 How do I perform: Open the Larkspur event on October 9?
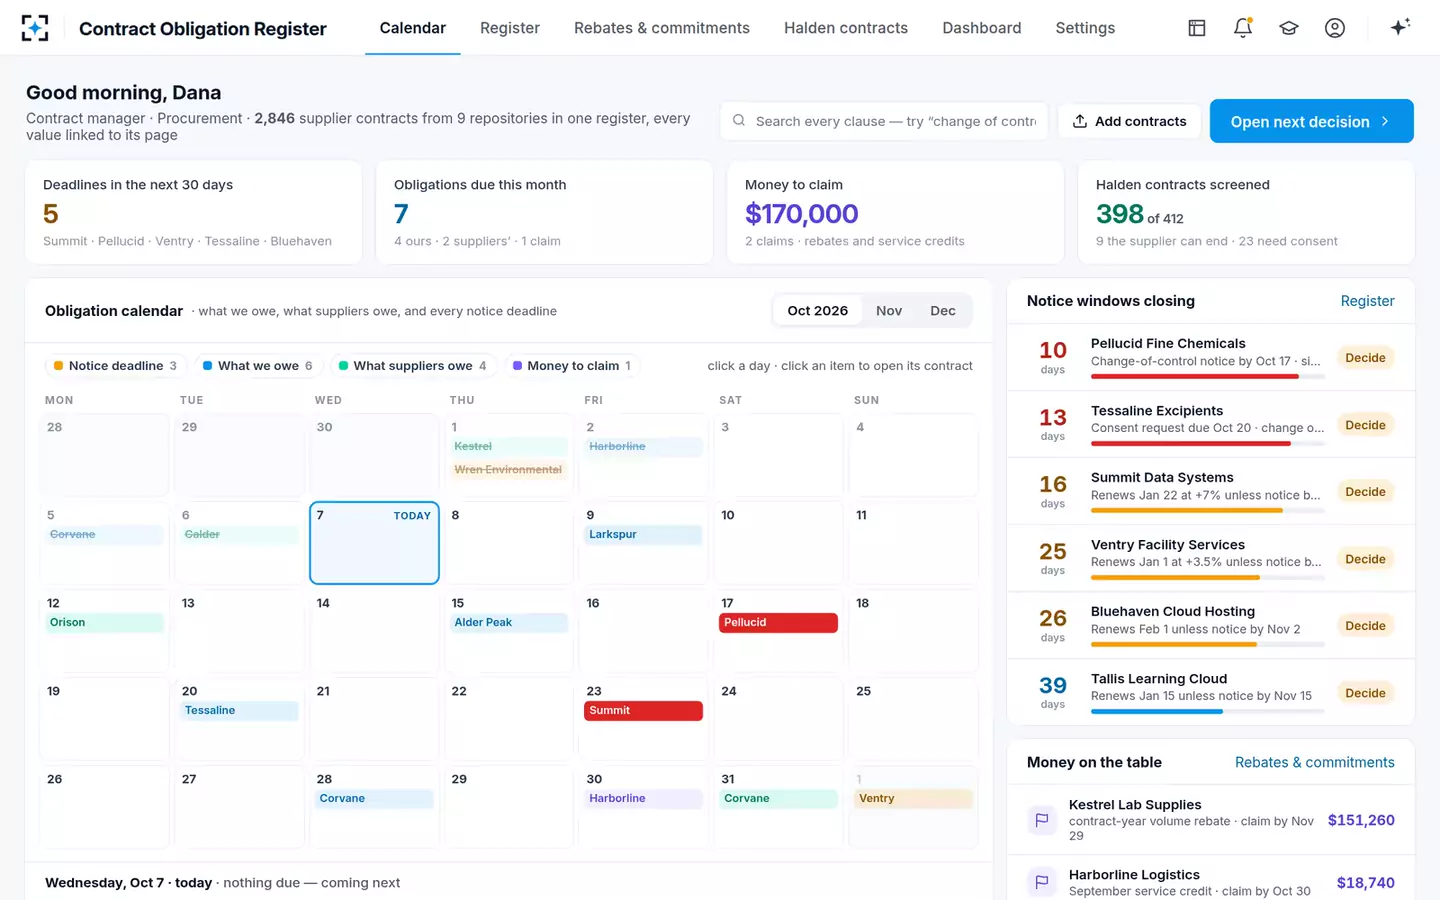coord(643,535)
